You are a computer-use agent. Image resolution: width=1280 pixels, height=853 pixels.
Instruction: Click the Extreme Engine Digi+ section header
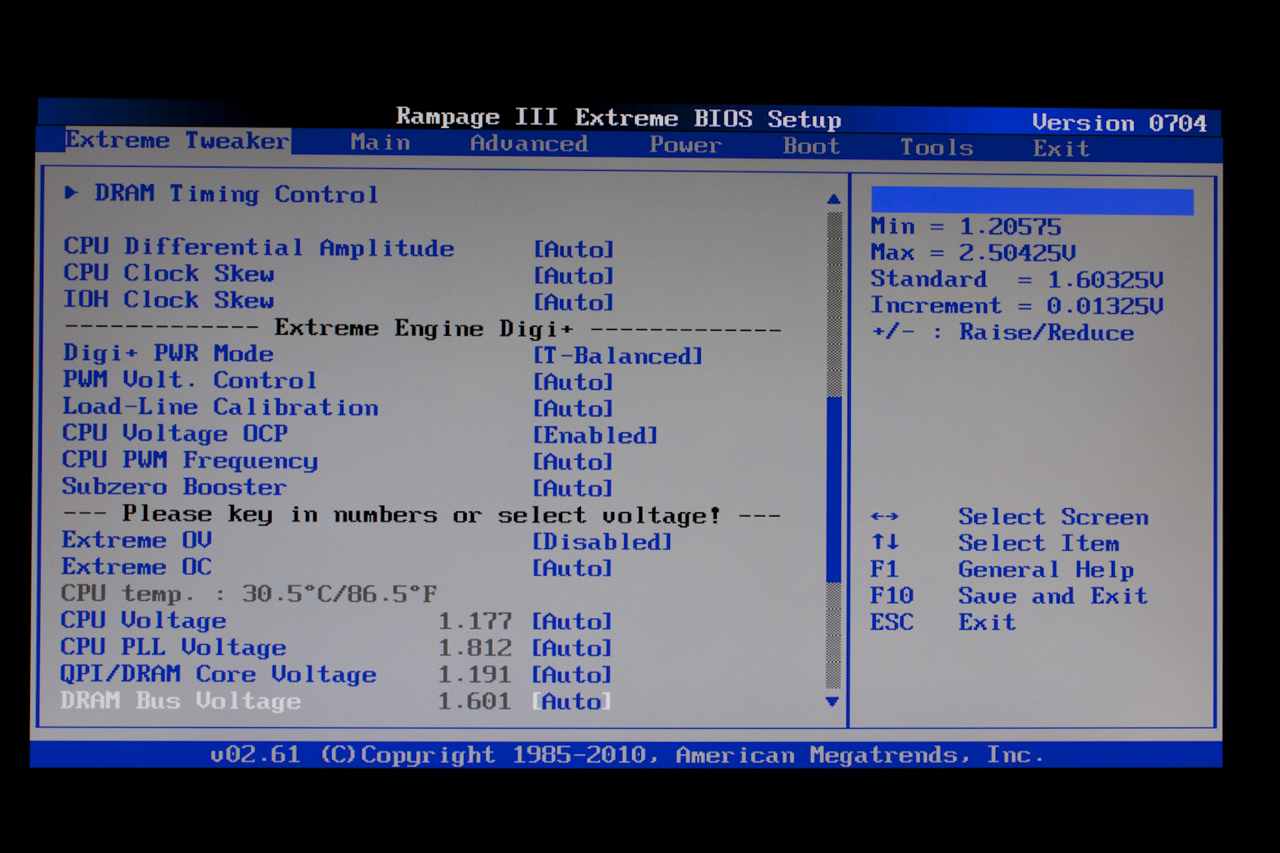click(x=422, y=328)
